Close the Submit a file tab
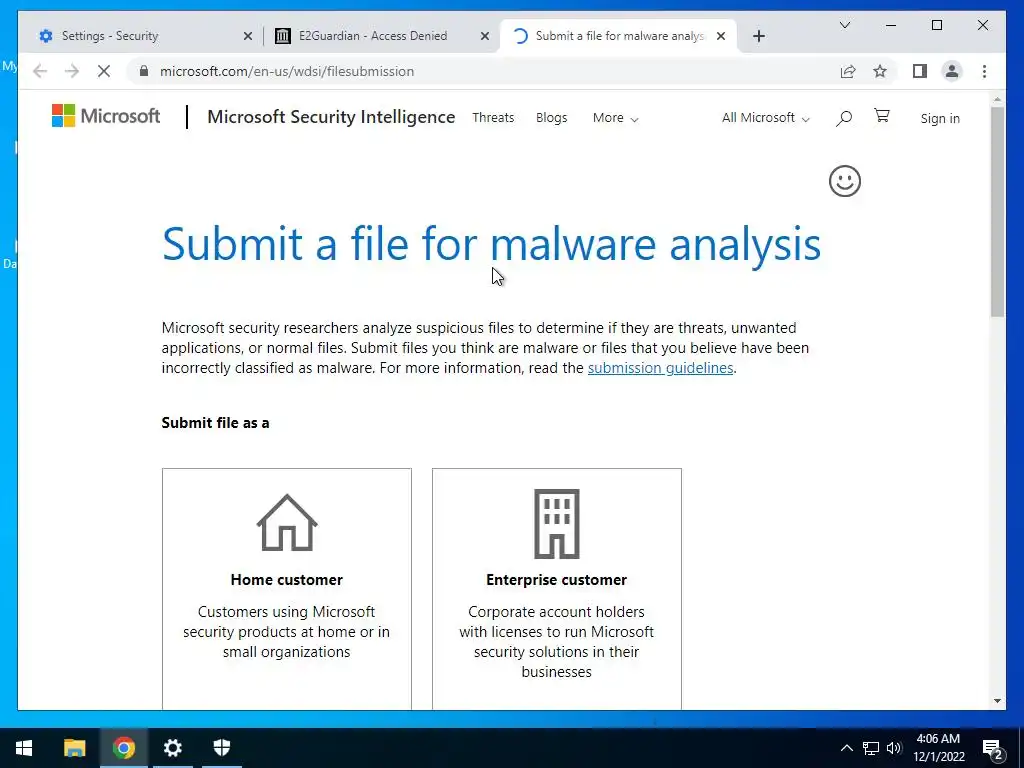Screen dimensions: 1024x768 [x=720, y=36]
